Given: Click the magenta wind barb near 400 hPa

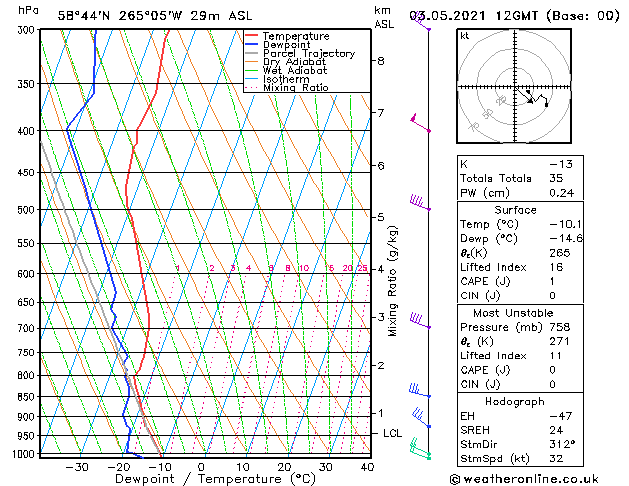Looking at the screenshot, I should [x=420, y=125].
